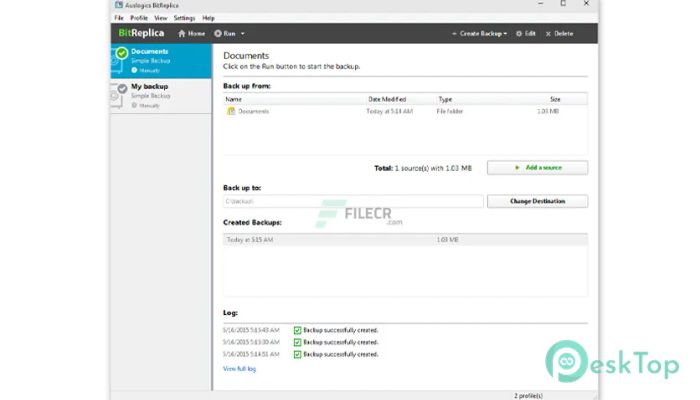
Task: Go to Home in the toolbar
Action: 192,33
